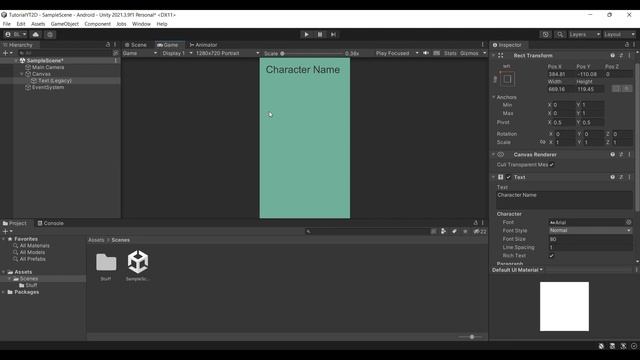Click the Step frame button
The width and height of the screenshot is (640, 360).
point(333,35)
